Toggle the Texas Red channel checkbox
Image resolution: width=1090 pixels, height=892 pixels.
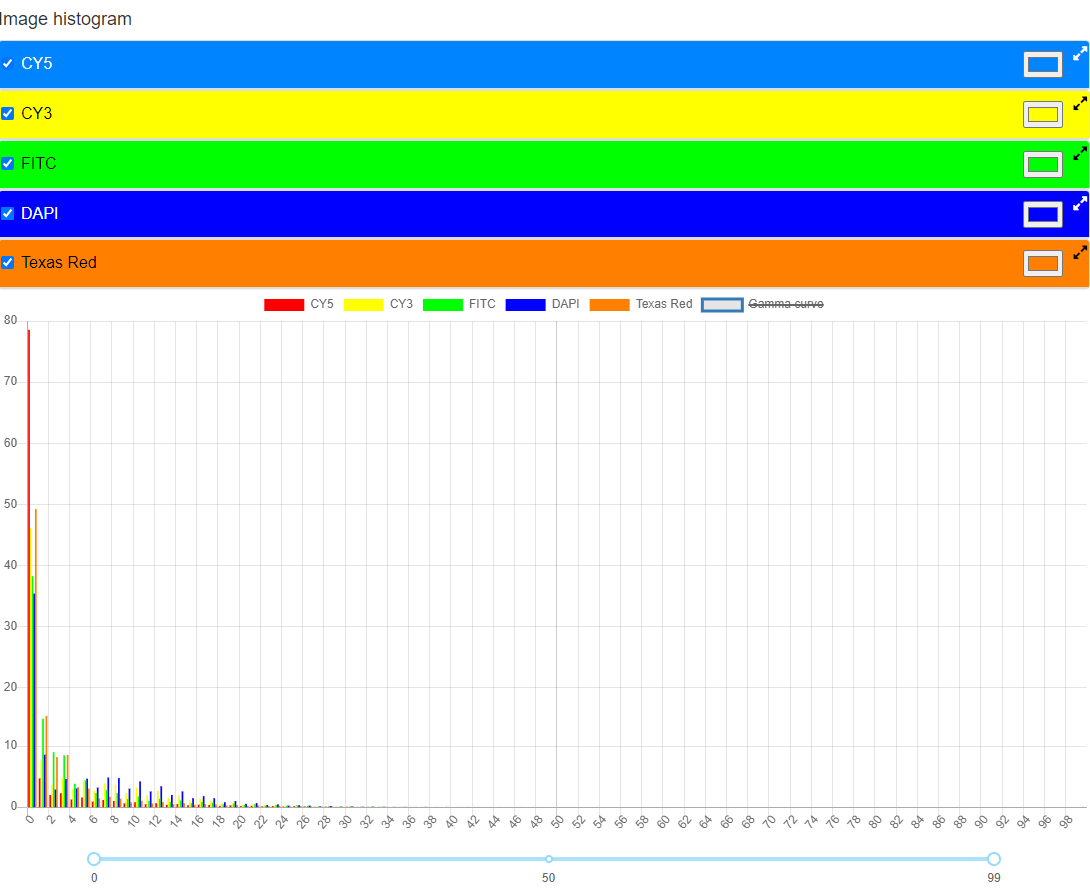[8, 263]
